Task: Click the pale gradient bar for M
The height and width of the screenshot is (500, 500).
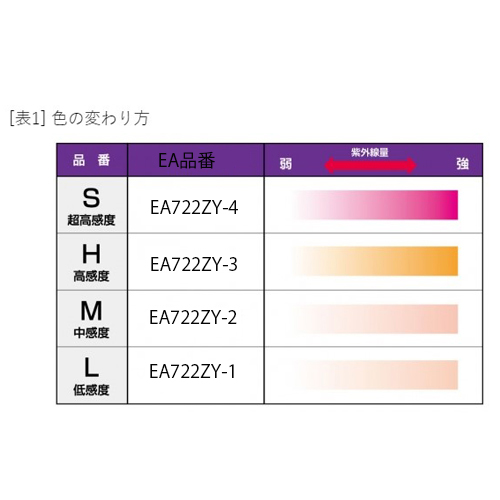Action: (x=375, y=319)
